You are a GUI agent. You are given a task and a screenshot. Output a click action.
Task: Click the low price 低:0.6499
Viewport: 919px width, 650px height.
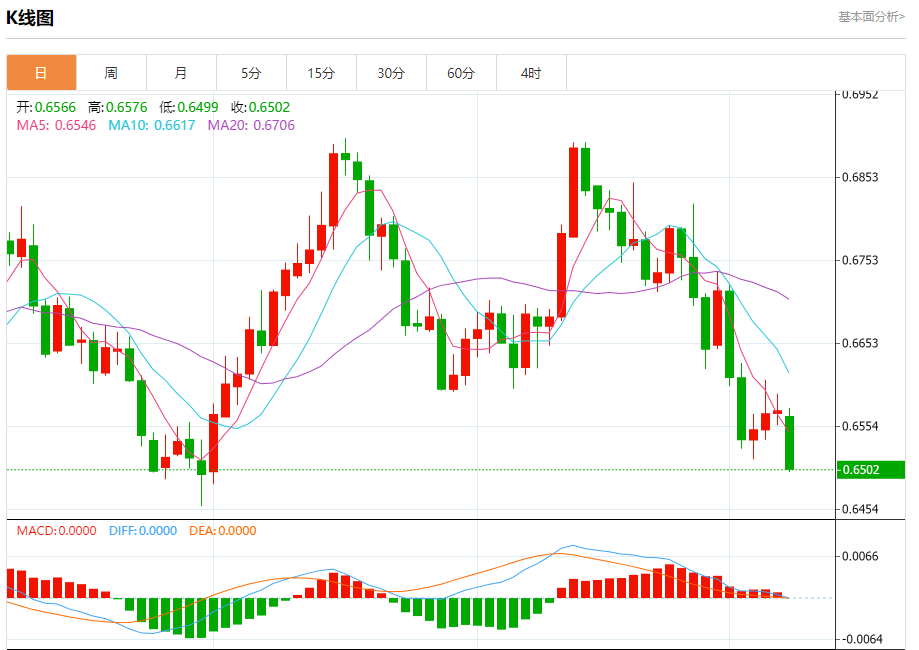coord(189,107)
